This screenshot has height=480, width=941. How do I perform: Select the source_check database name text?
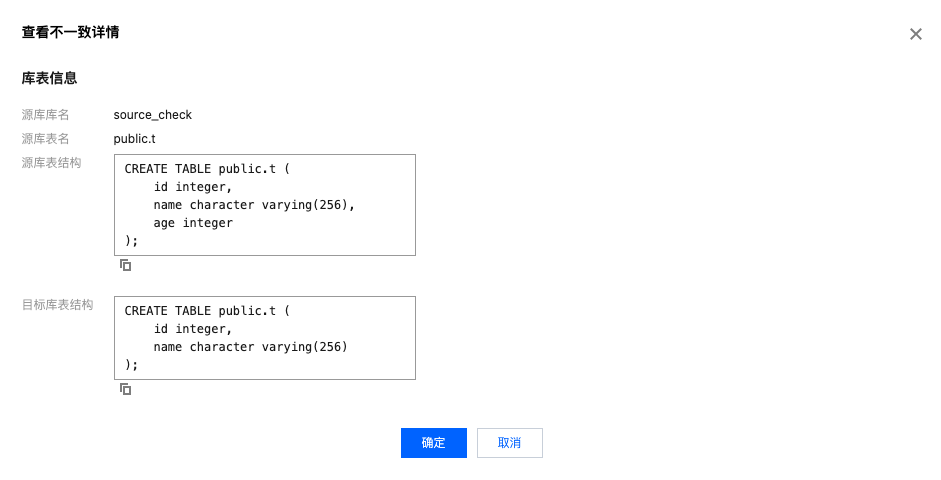(153, 115)
